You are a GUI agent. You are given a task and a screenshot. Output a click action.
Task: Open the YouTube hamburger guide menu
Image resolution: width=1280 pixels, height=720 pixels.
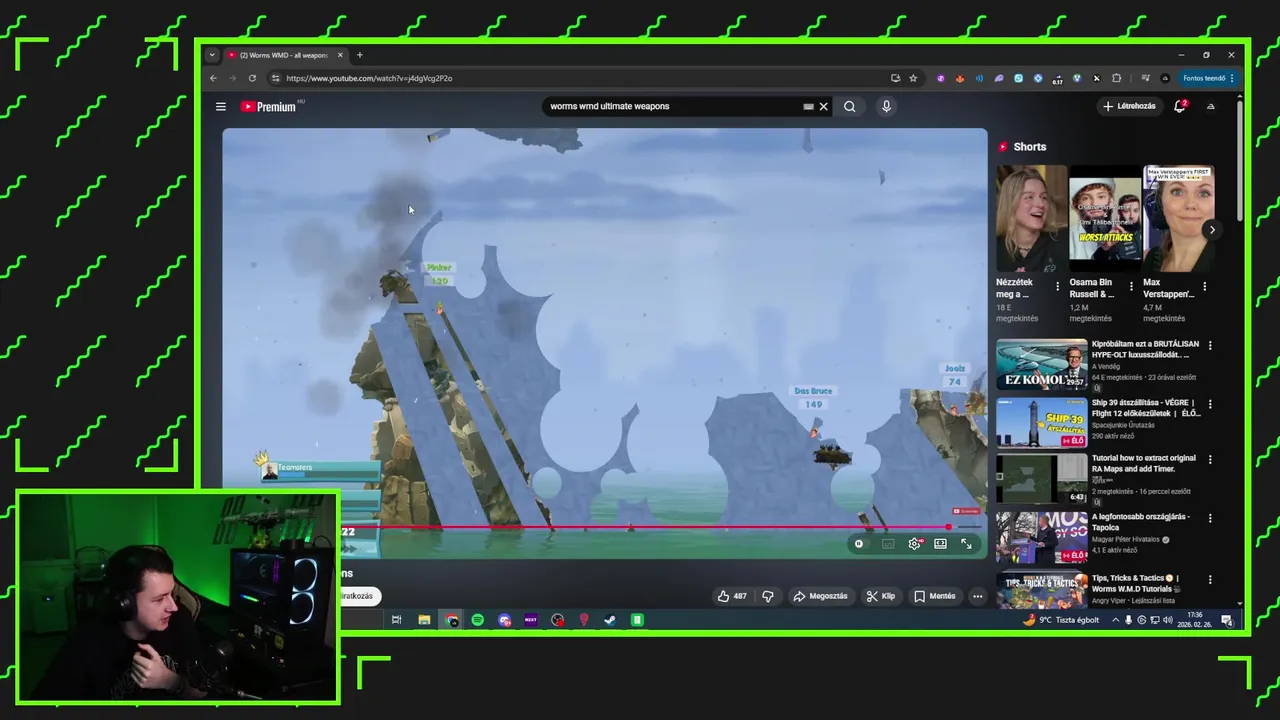[x=221, y=106]
